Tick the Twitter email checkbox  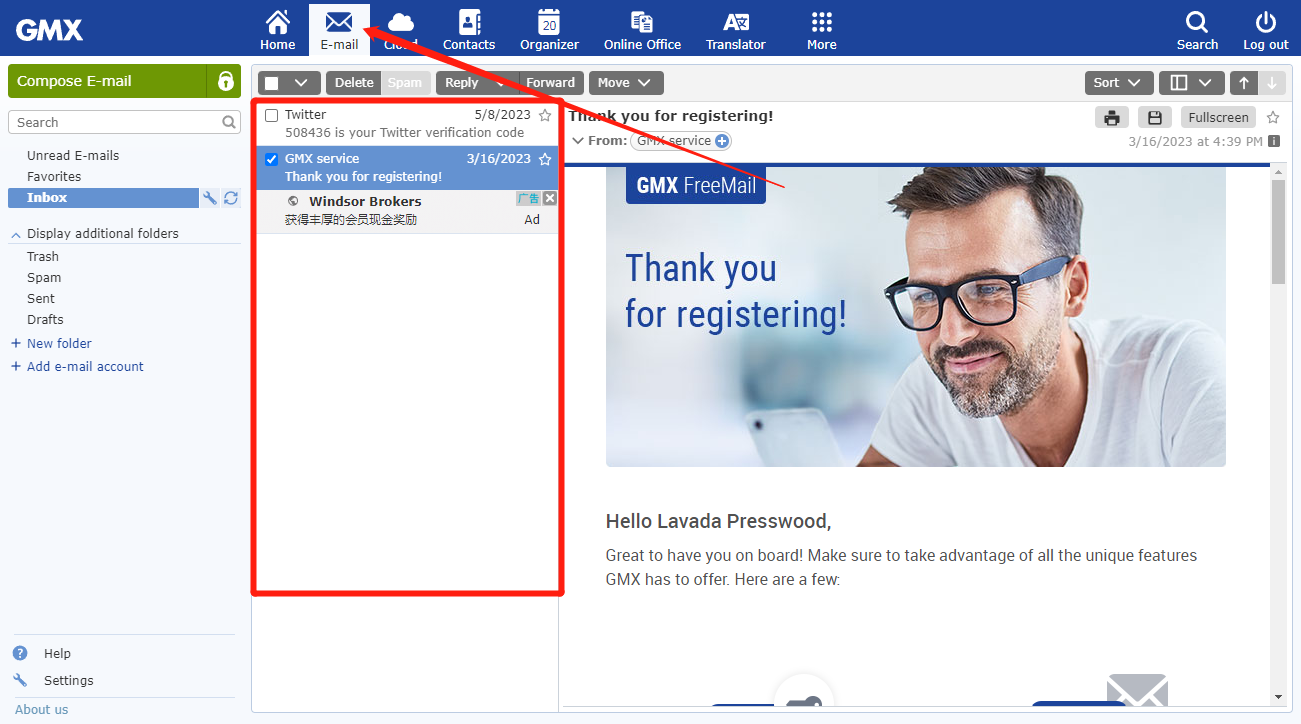click(271, 115)
